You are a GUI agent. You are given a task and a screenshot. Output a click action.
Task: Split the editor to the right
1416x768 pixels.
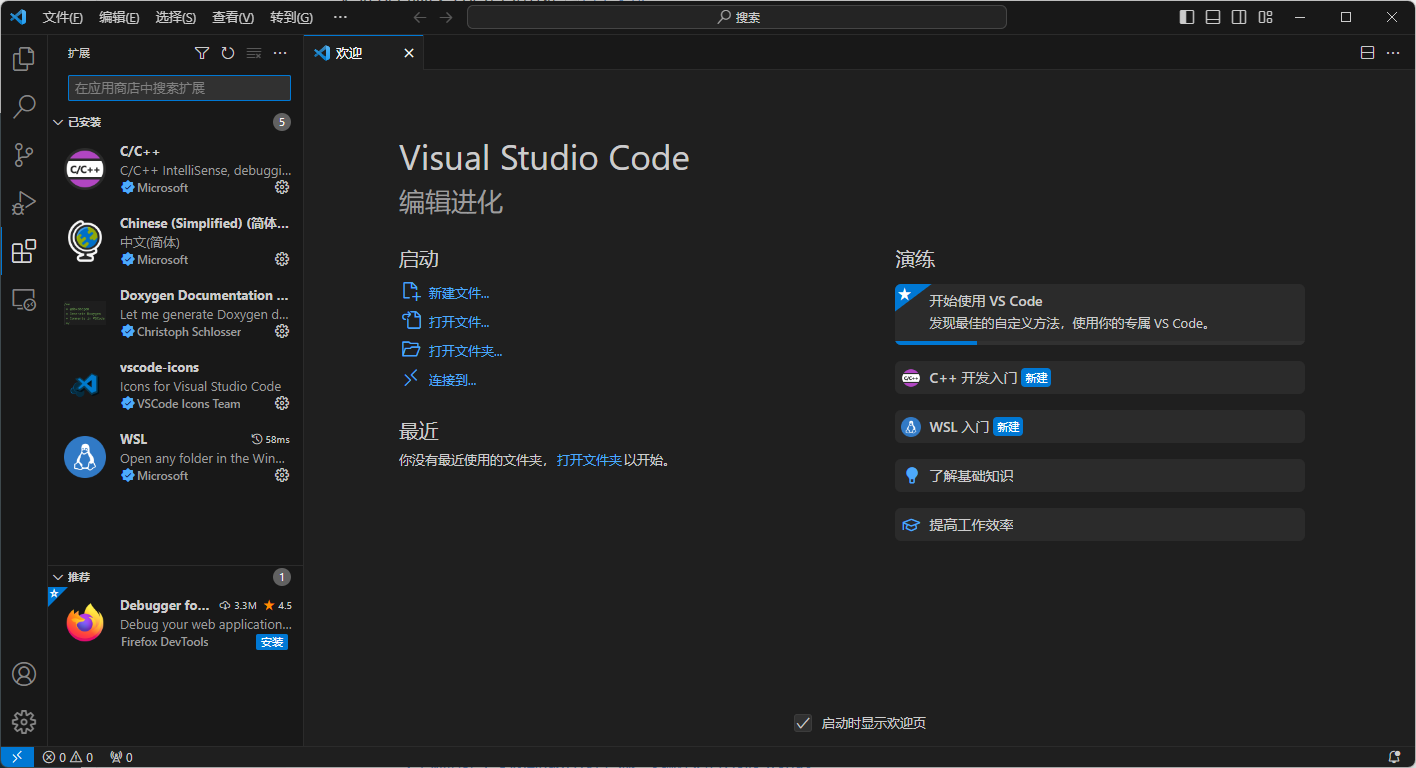(1367, 53)
